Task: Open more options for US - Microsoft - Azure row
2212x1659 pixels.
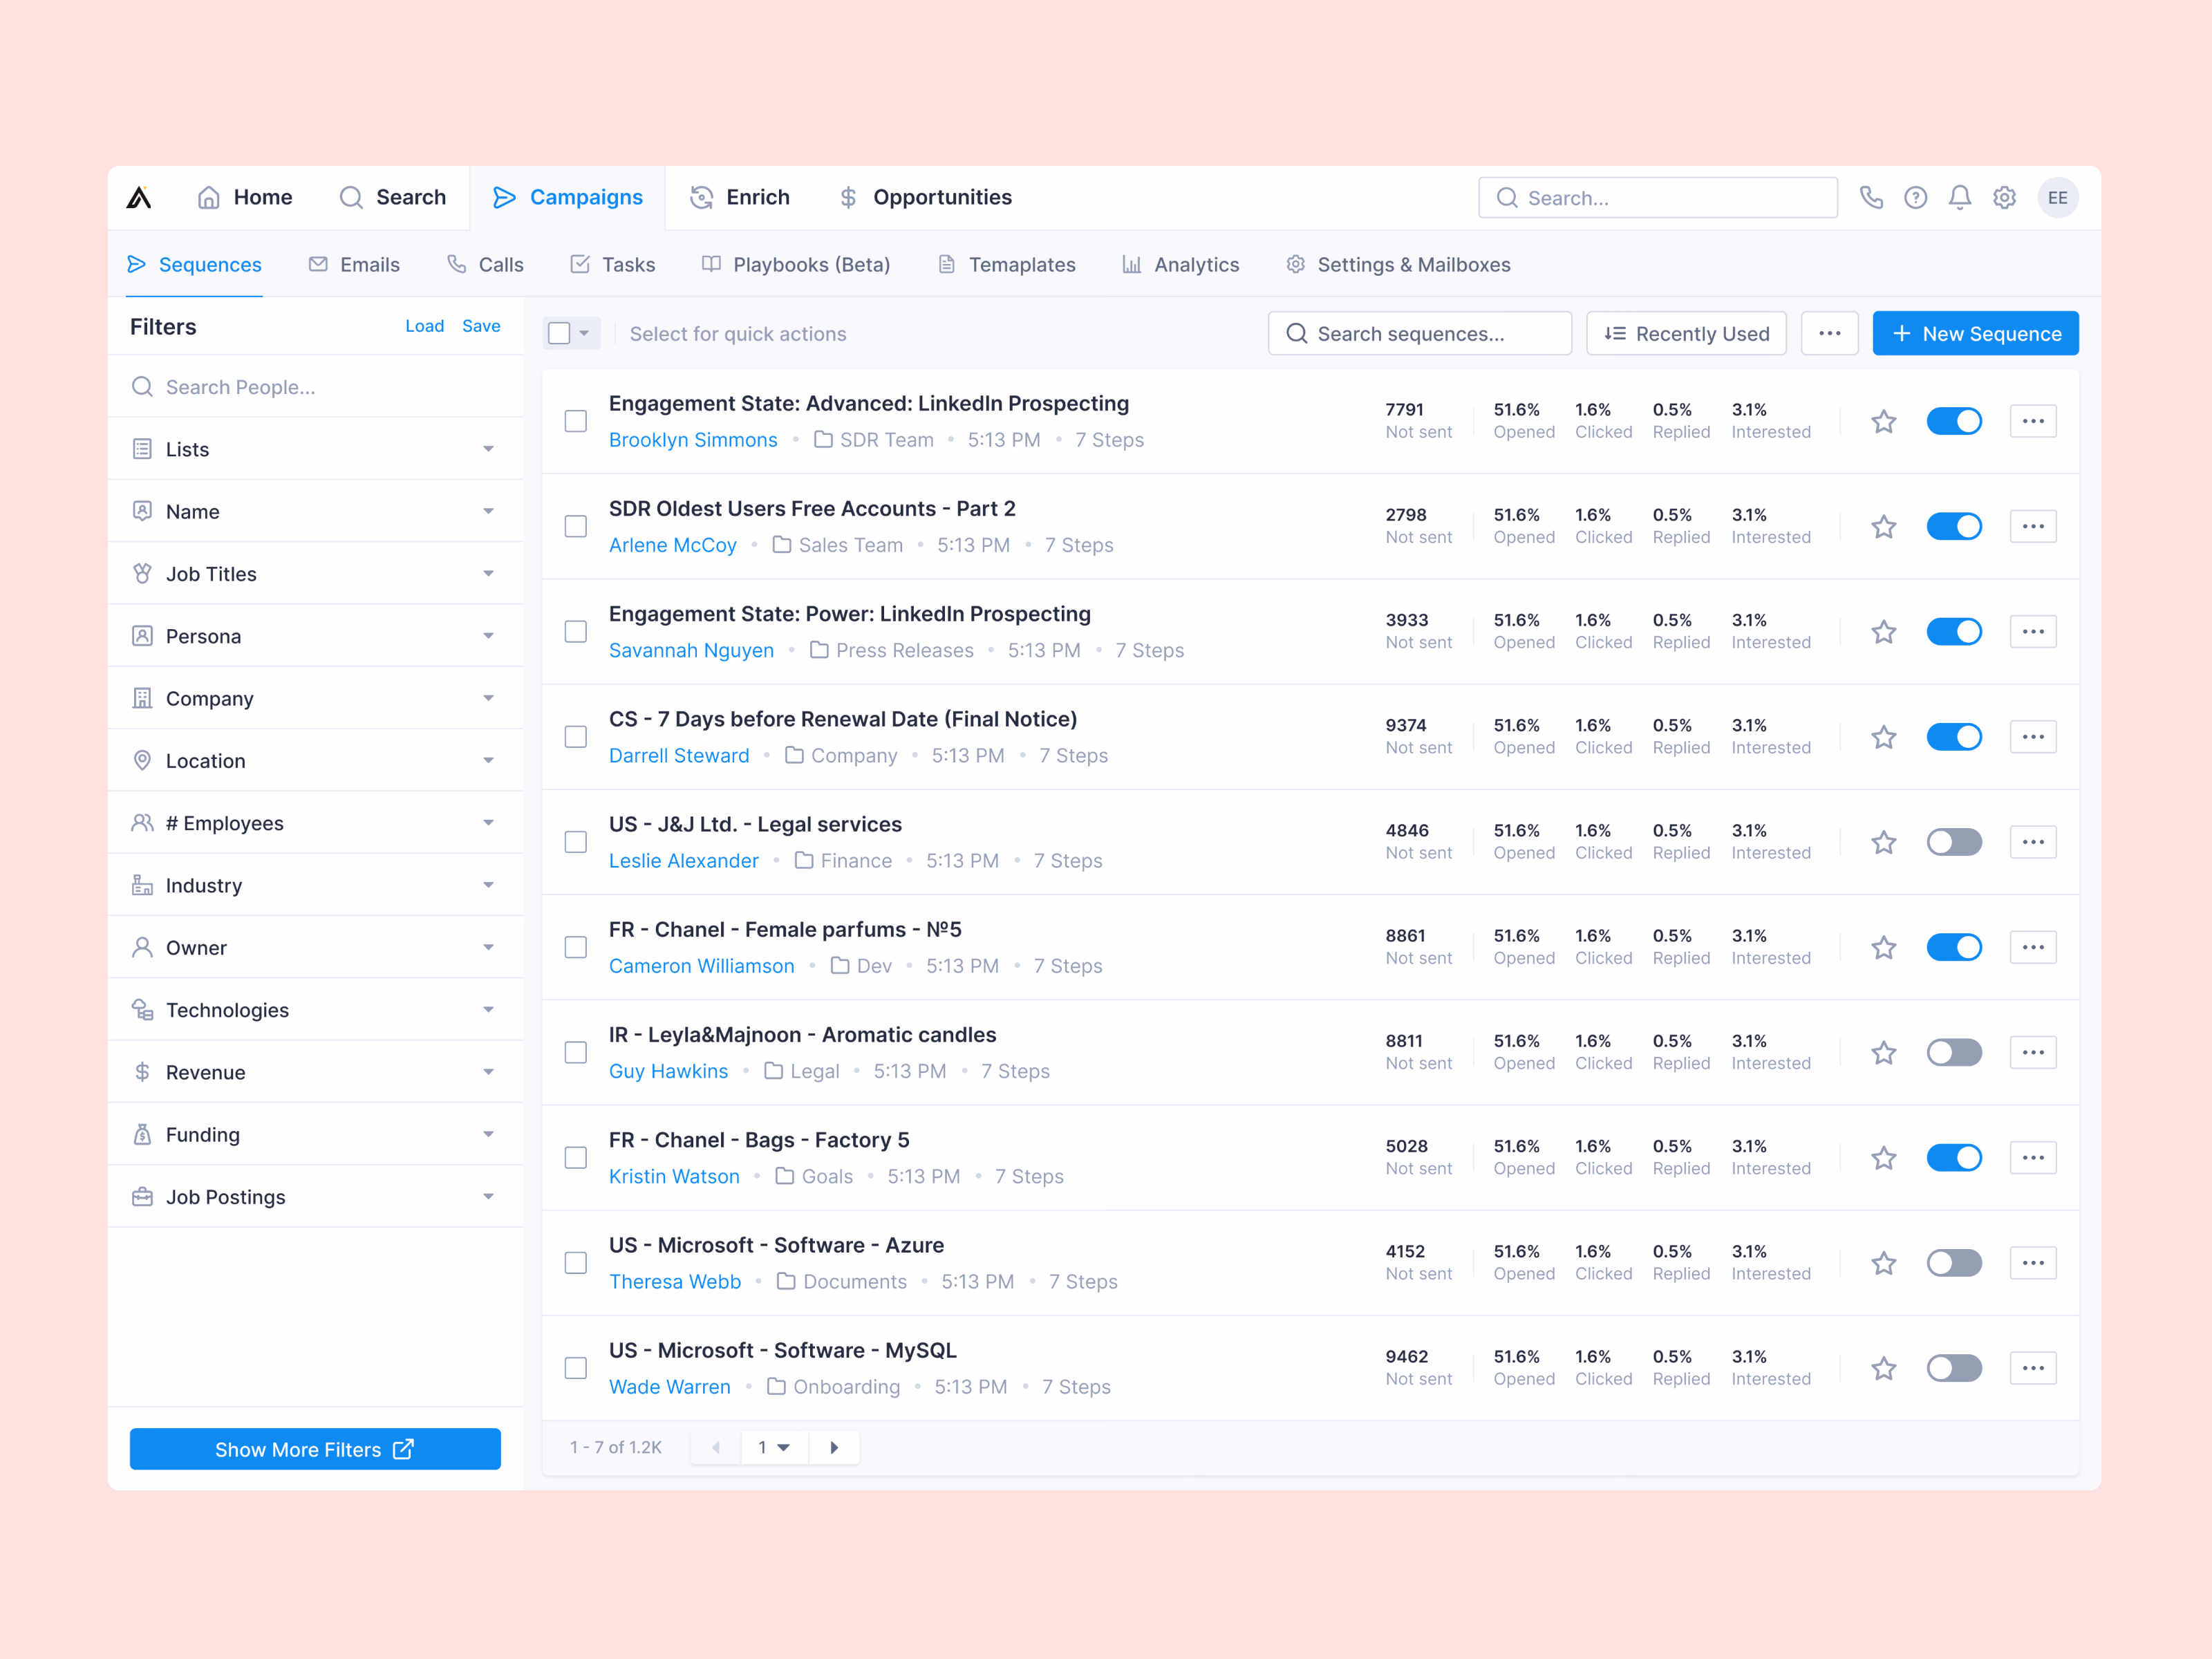Action: [2033, 1263]
